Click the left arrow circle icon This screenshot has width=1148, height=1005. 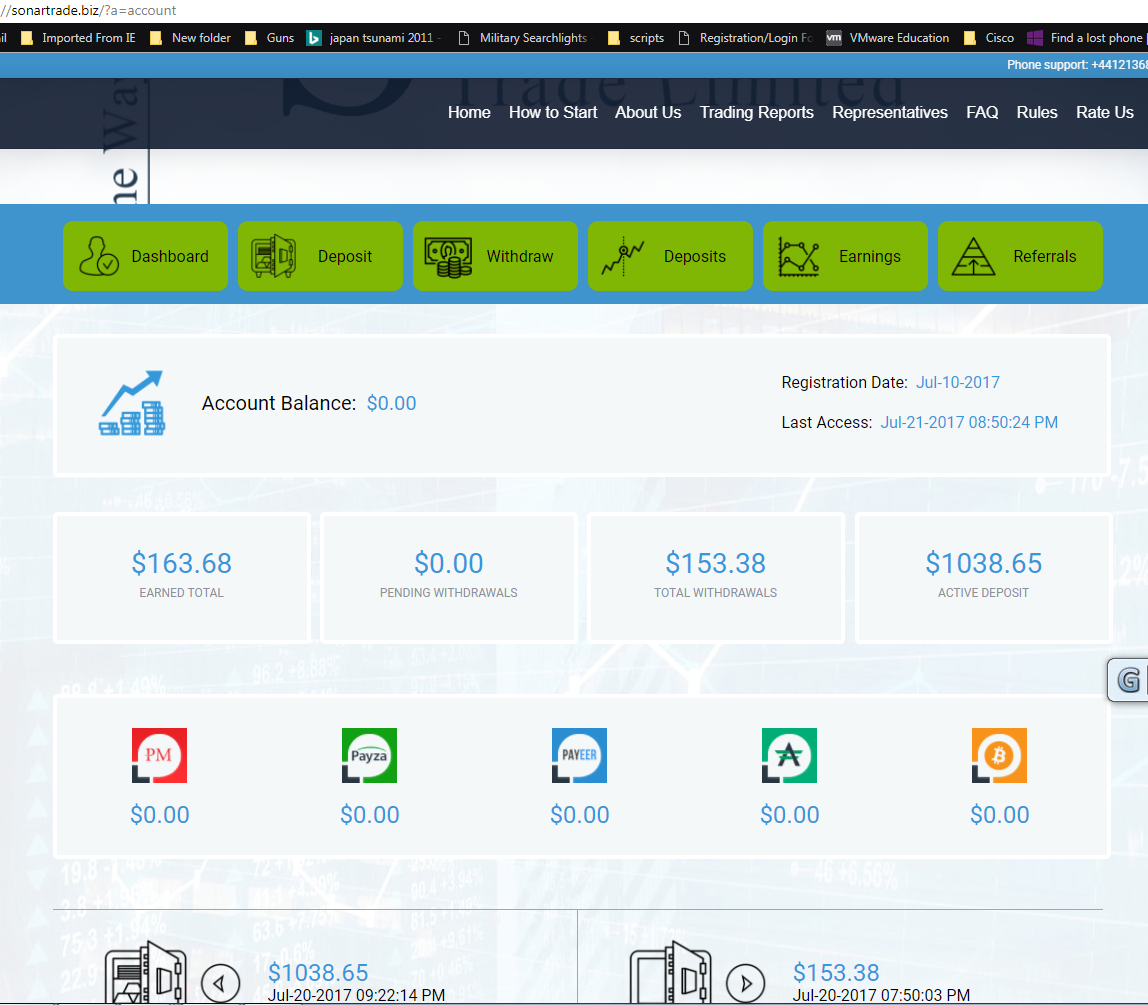[220, 983]
